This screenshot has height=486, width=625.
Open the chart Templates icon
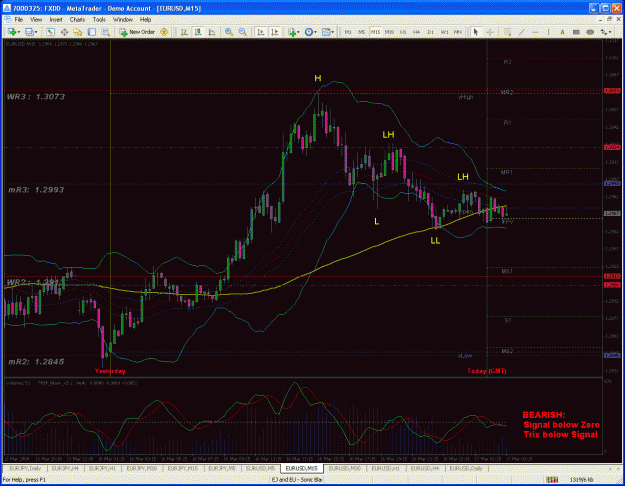tap(326, 32)
